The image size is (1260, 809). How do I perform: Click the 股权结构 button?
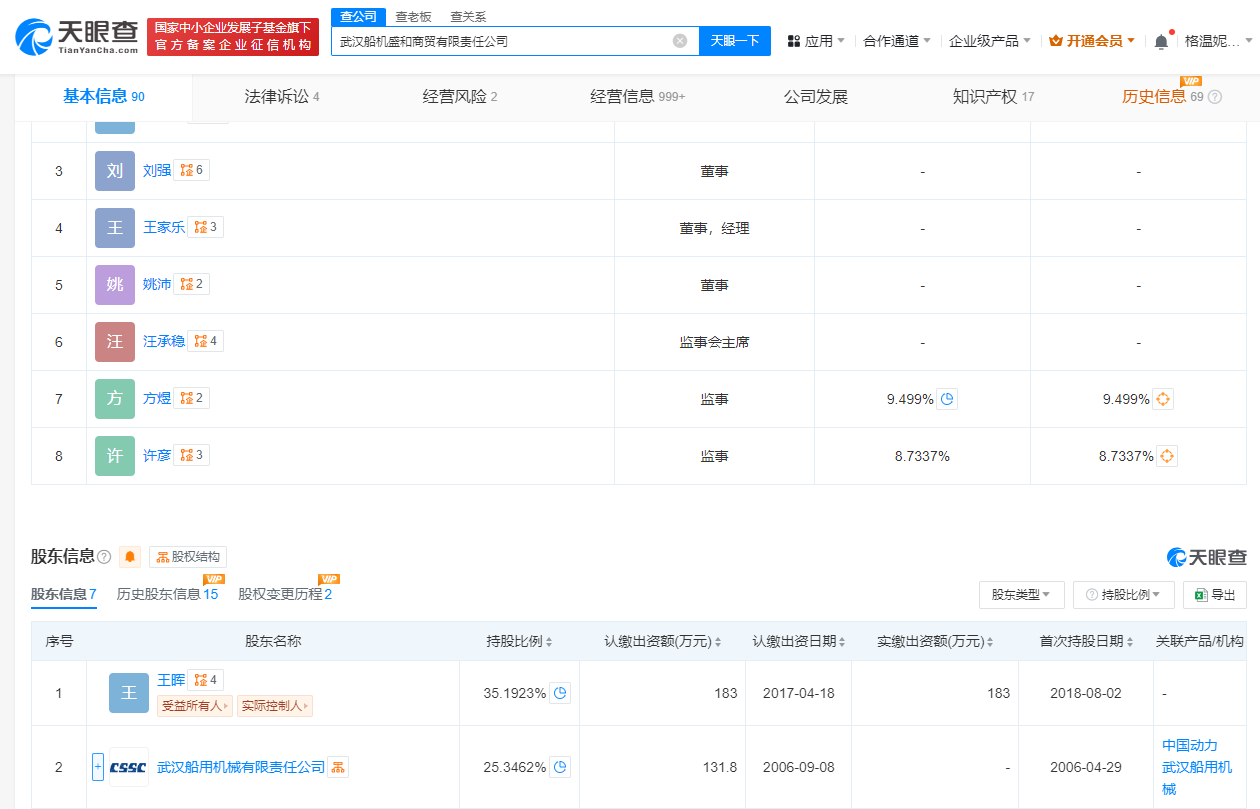(x=188, y=557)
